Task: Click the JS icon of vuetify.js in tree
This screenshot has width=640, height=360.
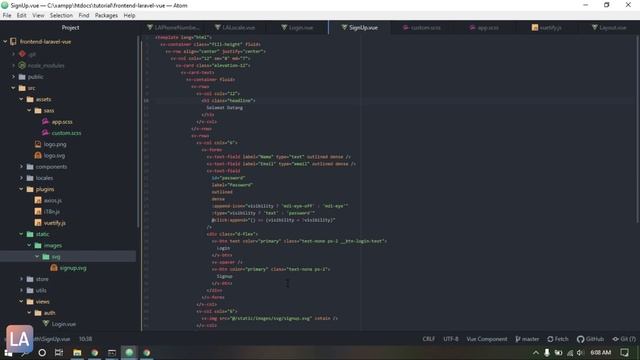Action: tap(38, 223)
